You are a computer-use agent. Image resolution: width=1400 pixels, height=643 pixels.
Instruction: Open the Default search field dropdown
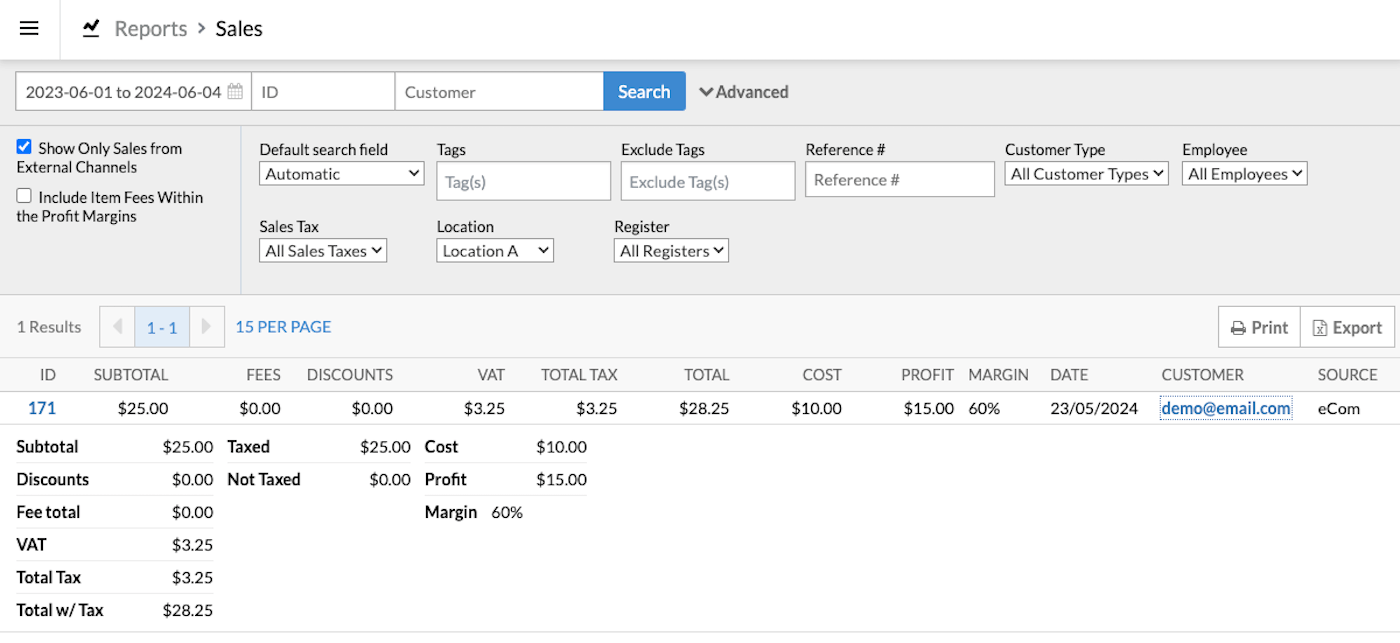342,174
